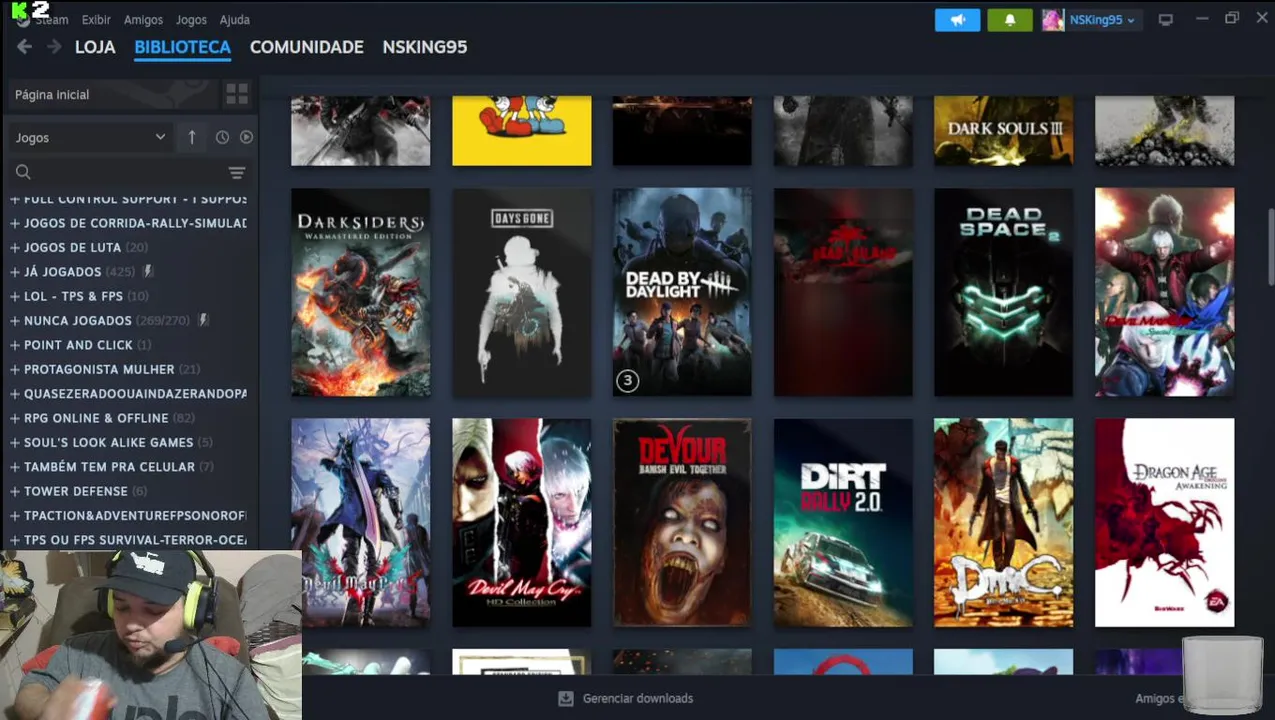Screen dimensions: 1275x720
Task: Click the badge 3 on Dead by Daylight
Action: (x=627, y=380)
